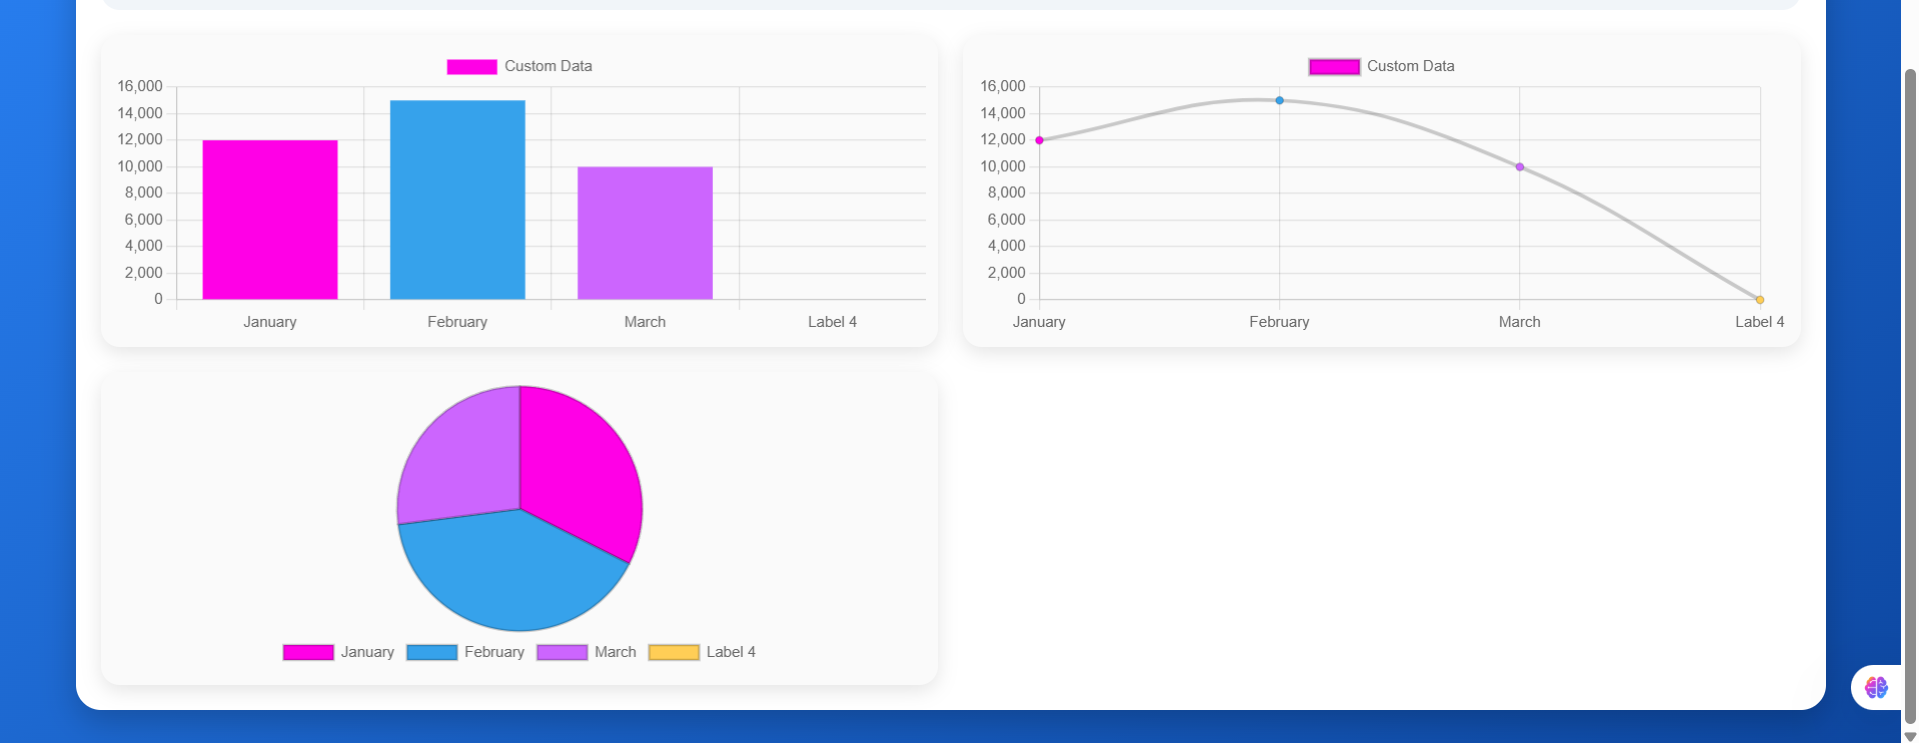This screenshot has height=743, width=1919.
Task: Click the magenta January bar
Action: [x=270, y=220]
